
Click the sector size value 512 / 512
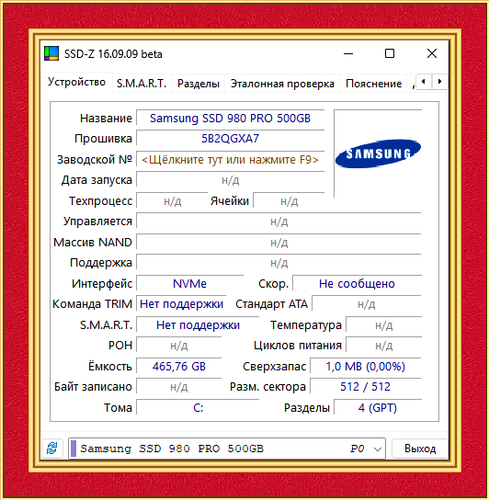click(366, 387)
